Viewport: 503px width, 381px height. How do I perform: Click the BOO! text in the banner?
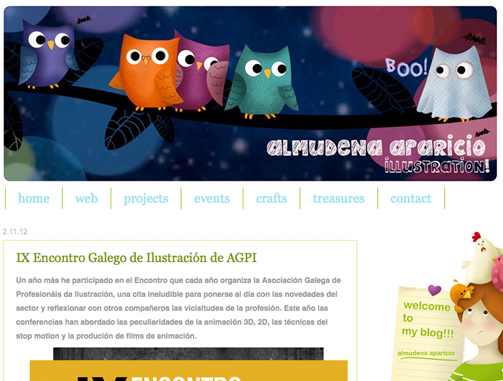[x=406, y=67]
